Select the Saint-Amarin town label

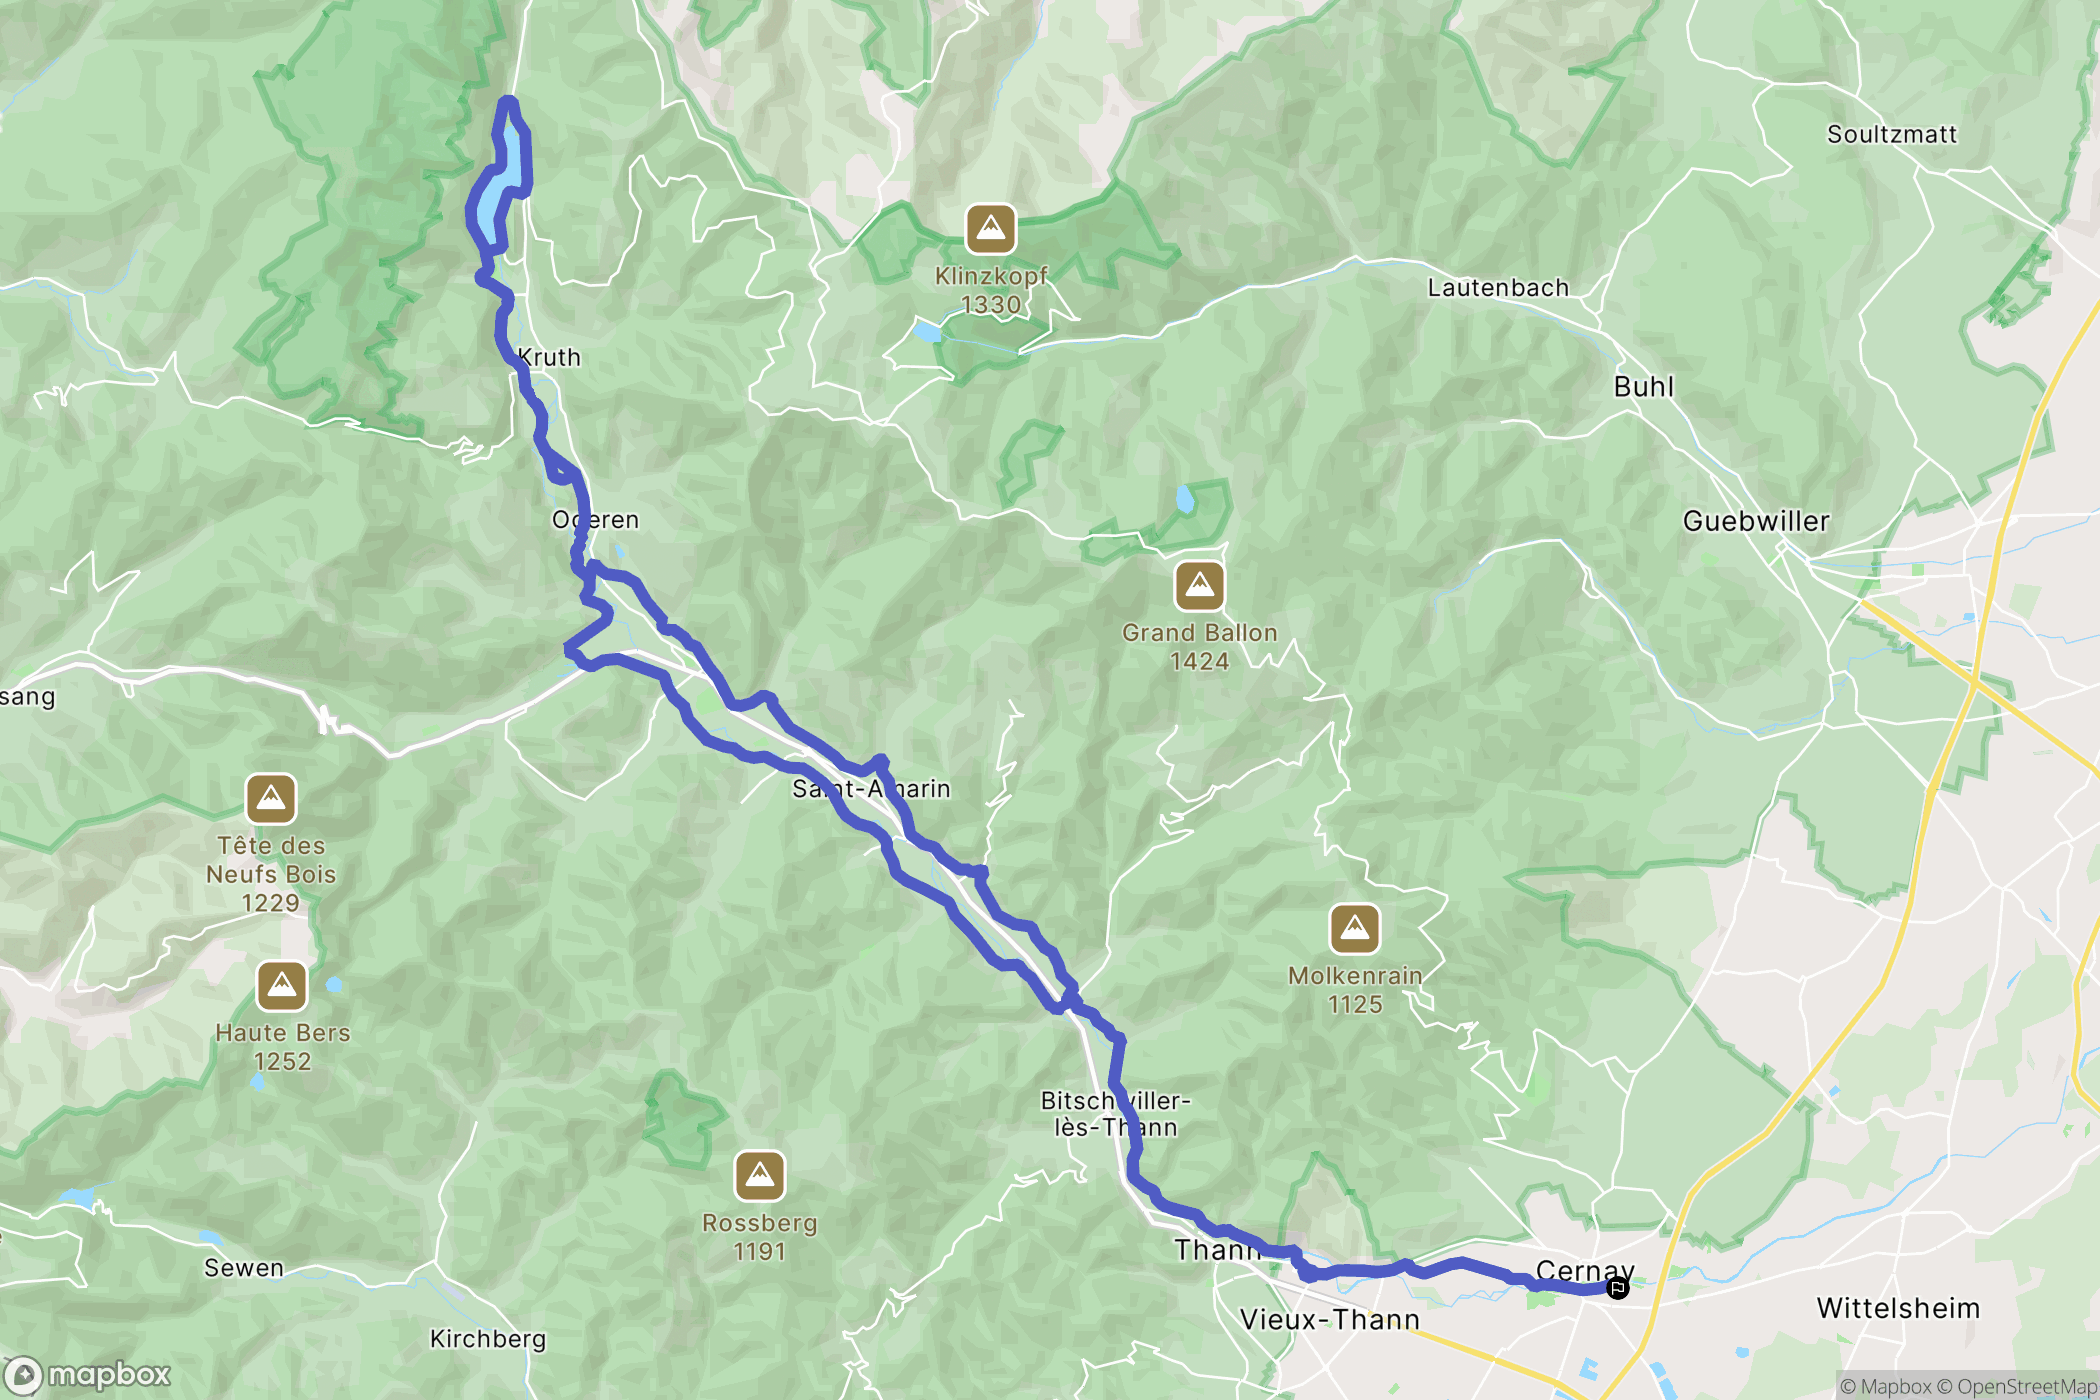tap(871, 789)
